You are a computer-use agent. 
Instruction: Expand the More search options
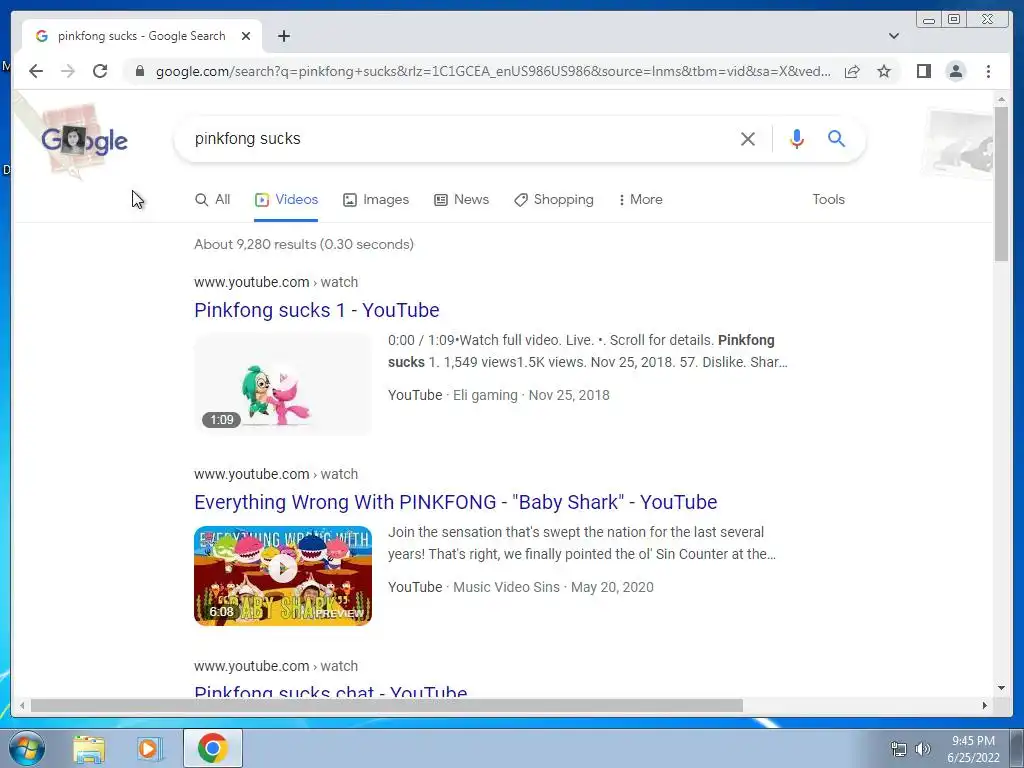click(x=641, y=200)
